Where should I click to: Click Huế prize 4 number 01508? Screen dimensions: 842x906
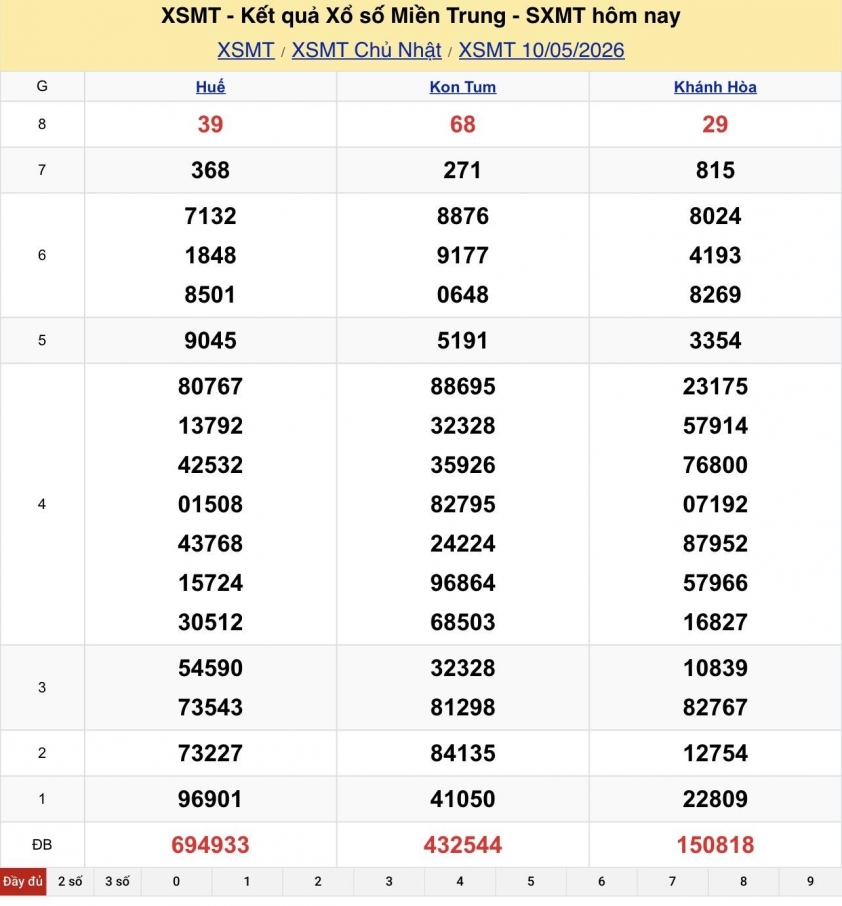(210, 504)
